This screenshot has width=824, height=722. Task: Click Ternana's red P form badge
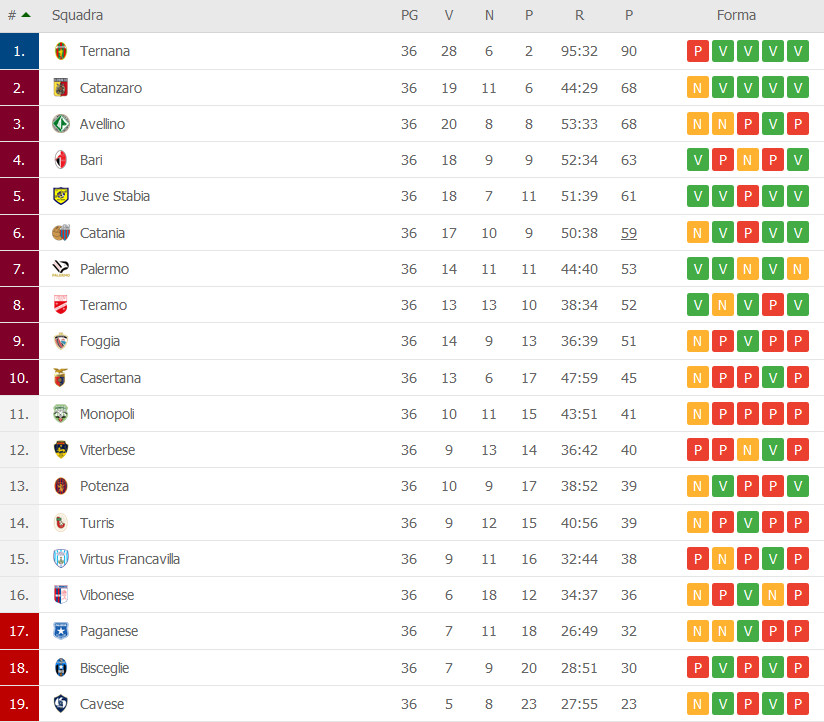pos(698,51)
